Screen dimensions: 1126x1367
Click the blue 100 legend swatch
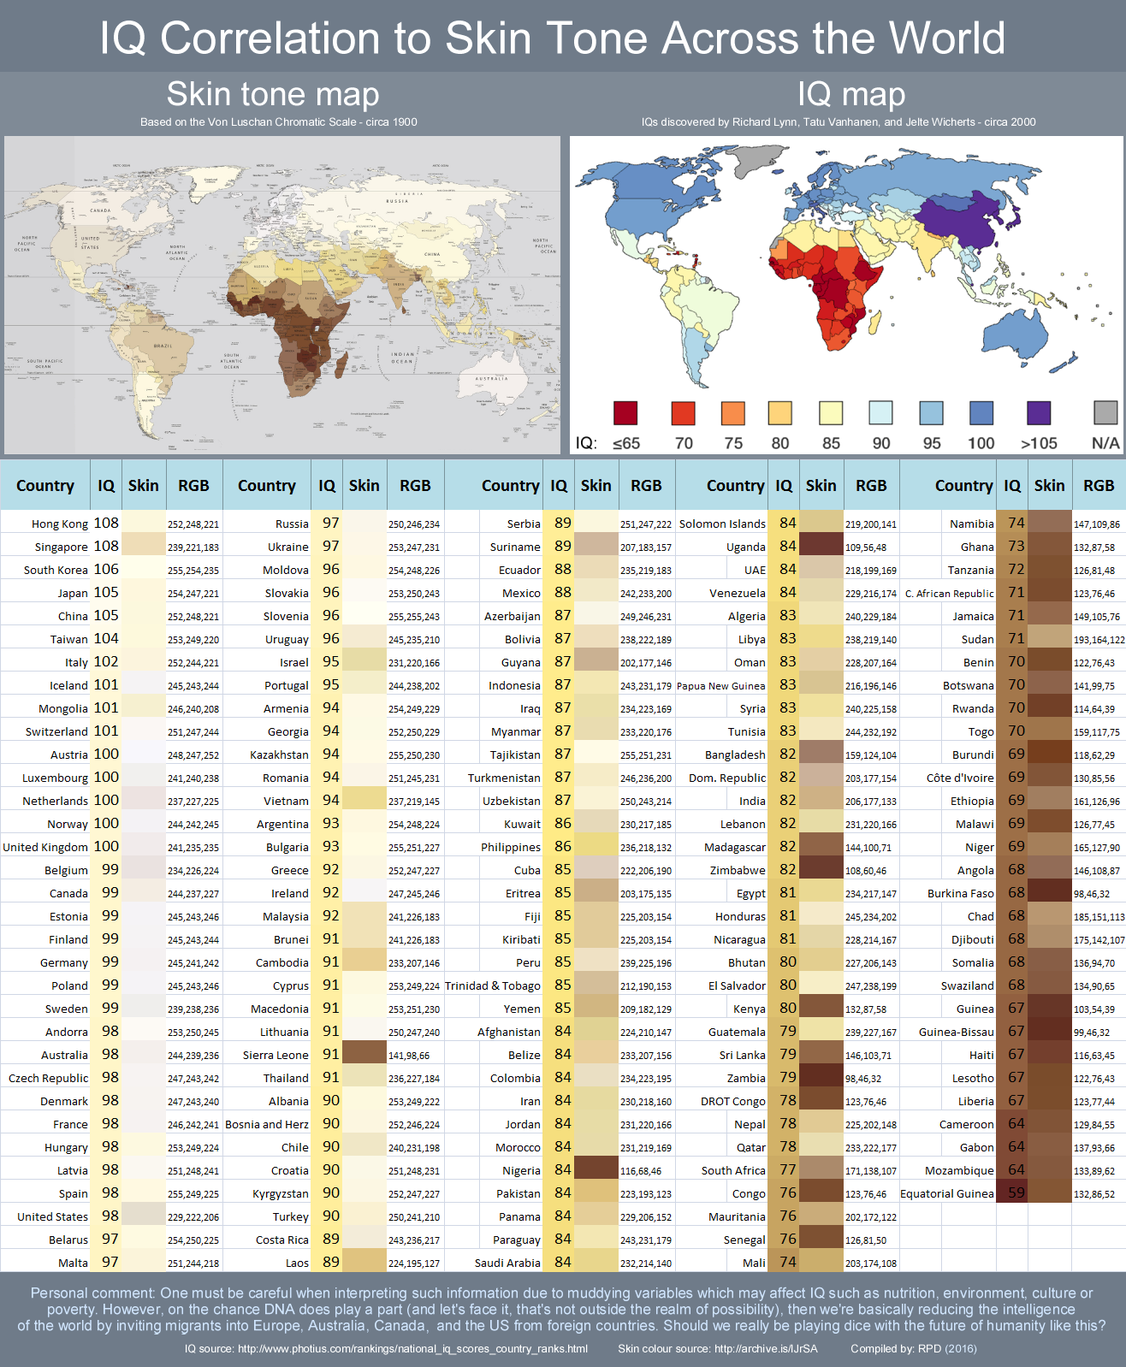coord(981,413)
